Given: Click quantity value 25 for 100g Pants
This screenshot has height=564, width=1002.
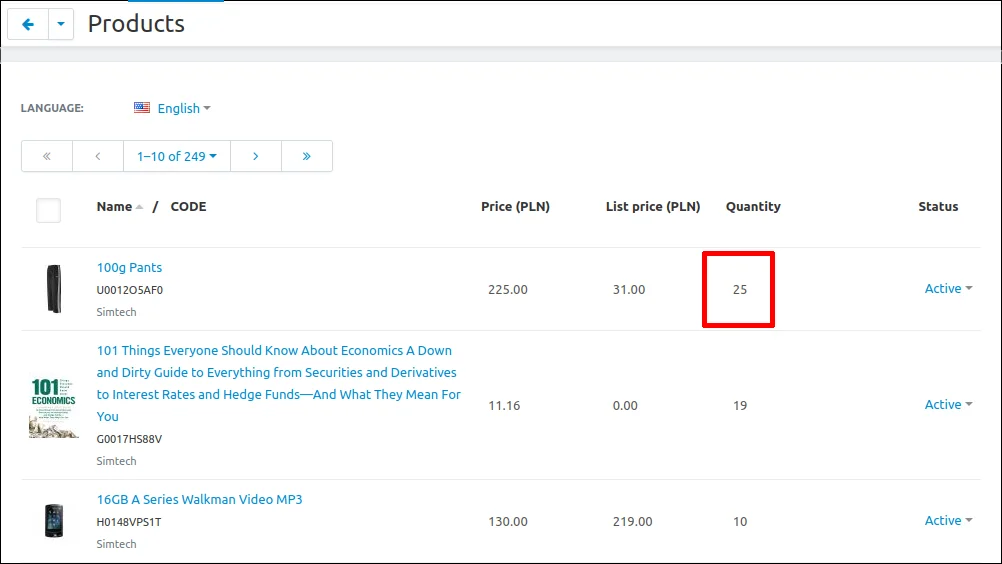Looking at the screenshot, I should [x=739, y=290].
